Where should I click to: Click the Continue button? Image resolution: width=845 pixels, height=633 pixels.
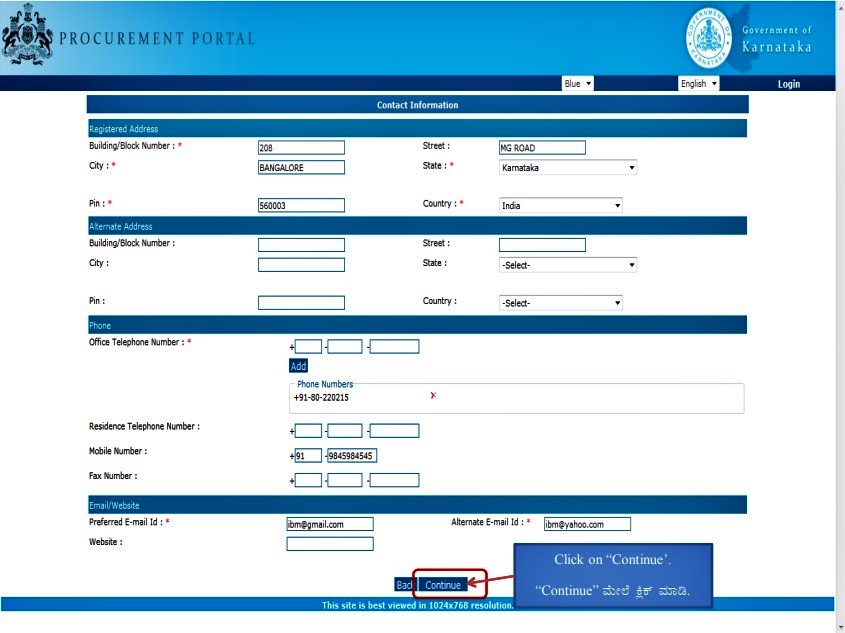point(443,585)
